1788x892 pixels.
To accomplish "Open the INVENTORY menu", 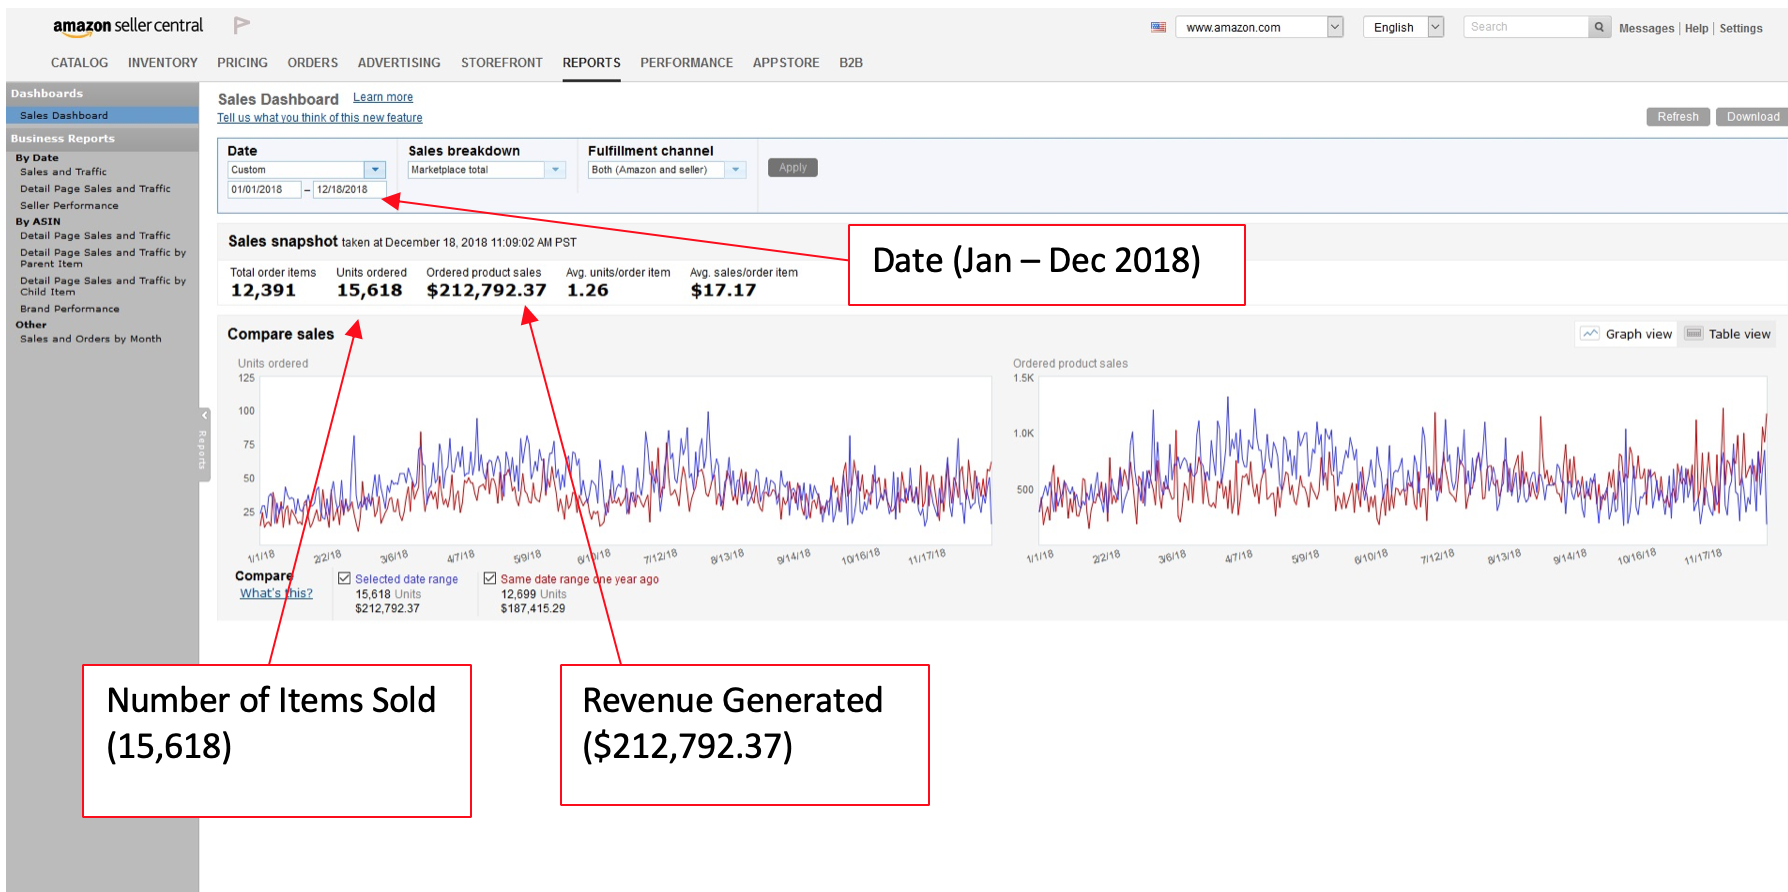I will click(163, 62).
